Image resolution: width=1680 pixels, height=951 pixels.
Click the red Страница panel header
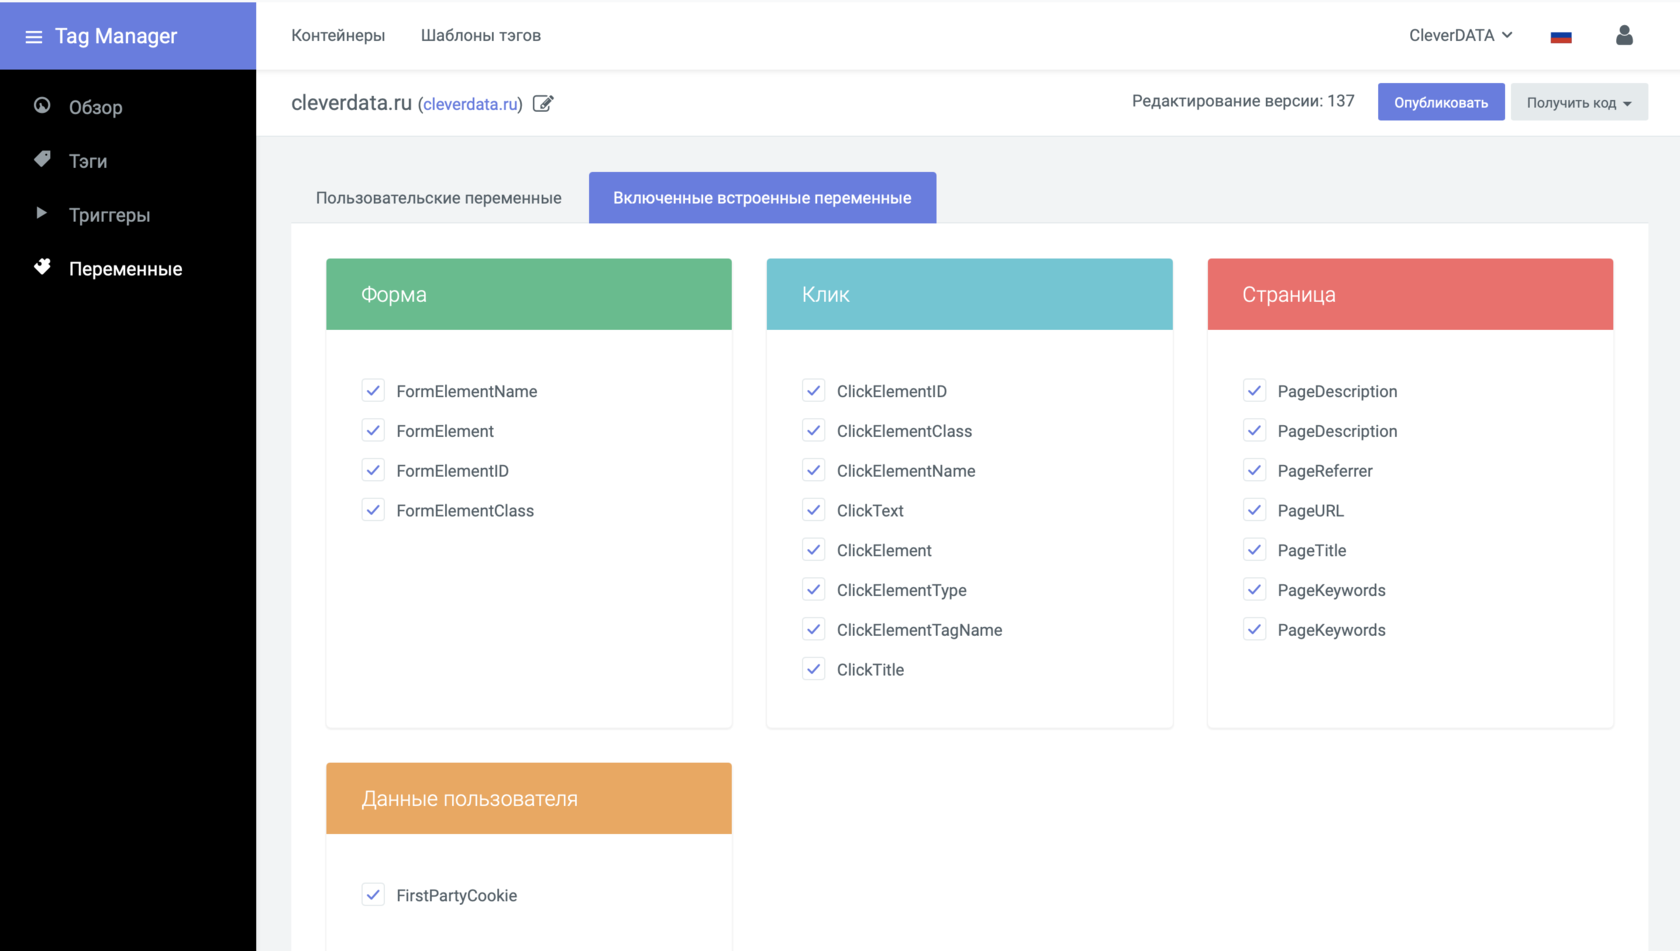[1410, 294]
